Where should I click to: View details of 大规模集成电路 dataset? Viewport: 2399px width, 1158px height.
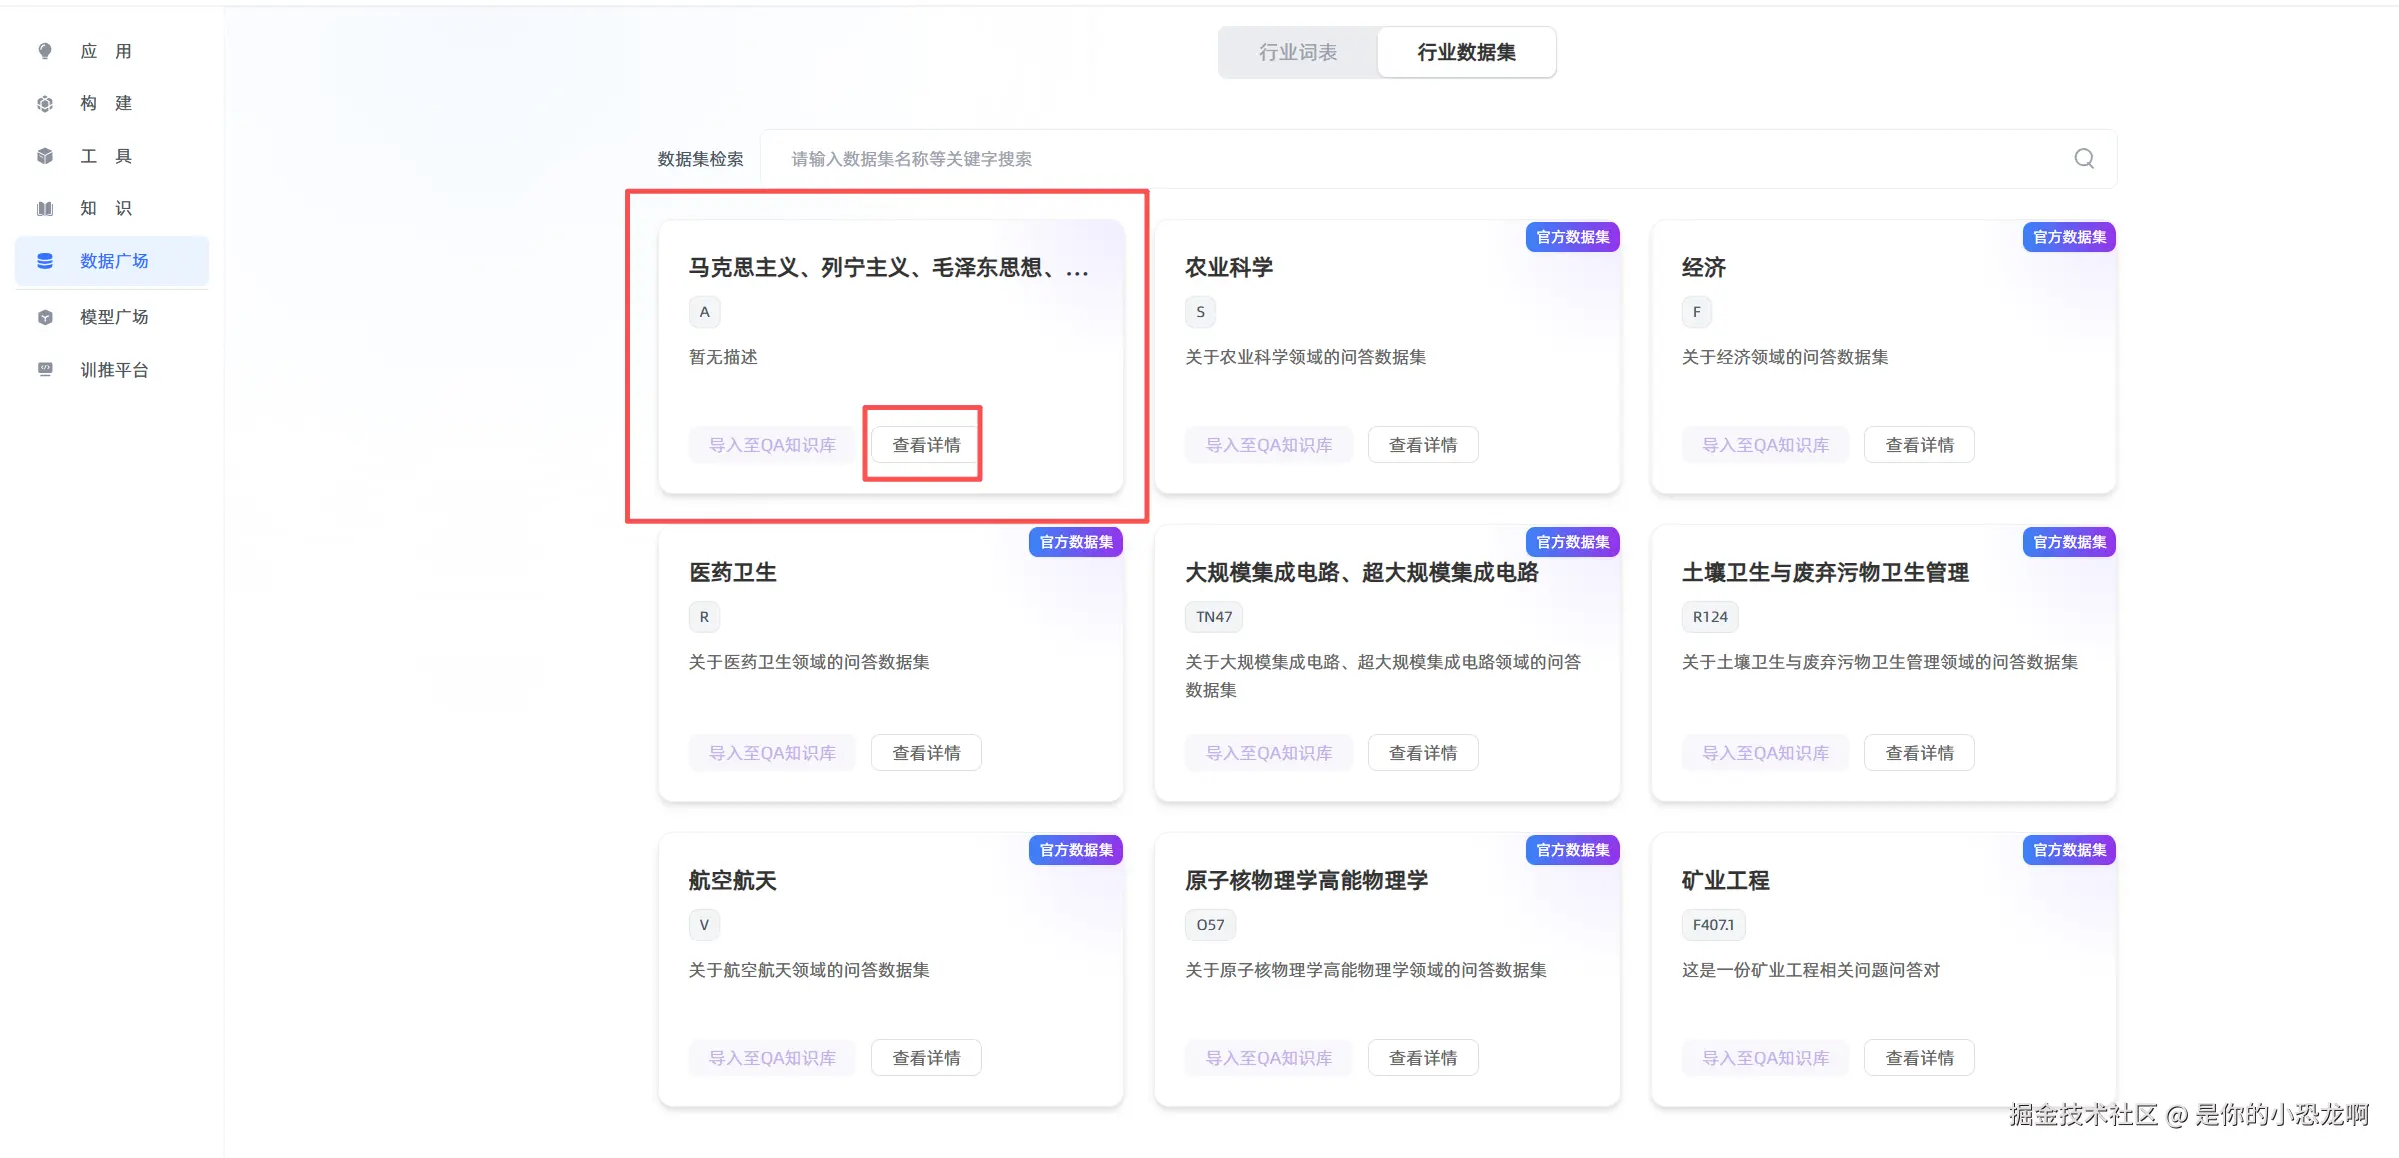(x=1422, y=753)
